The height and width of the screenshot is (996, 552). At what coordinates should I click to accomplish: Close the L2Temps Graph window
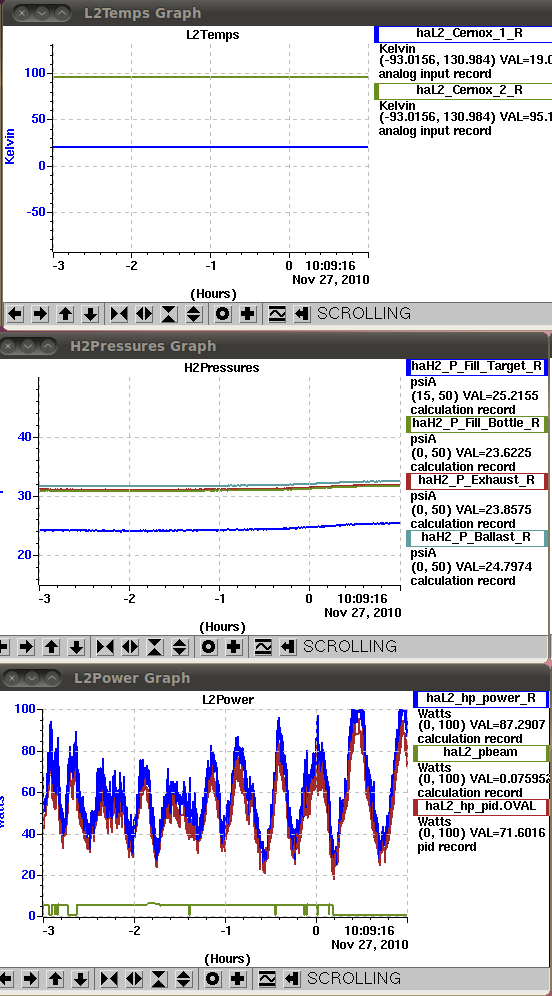[23, 13]
